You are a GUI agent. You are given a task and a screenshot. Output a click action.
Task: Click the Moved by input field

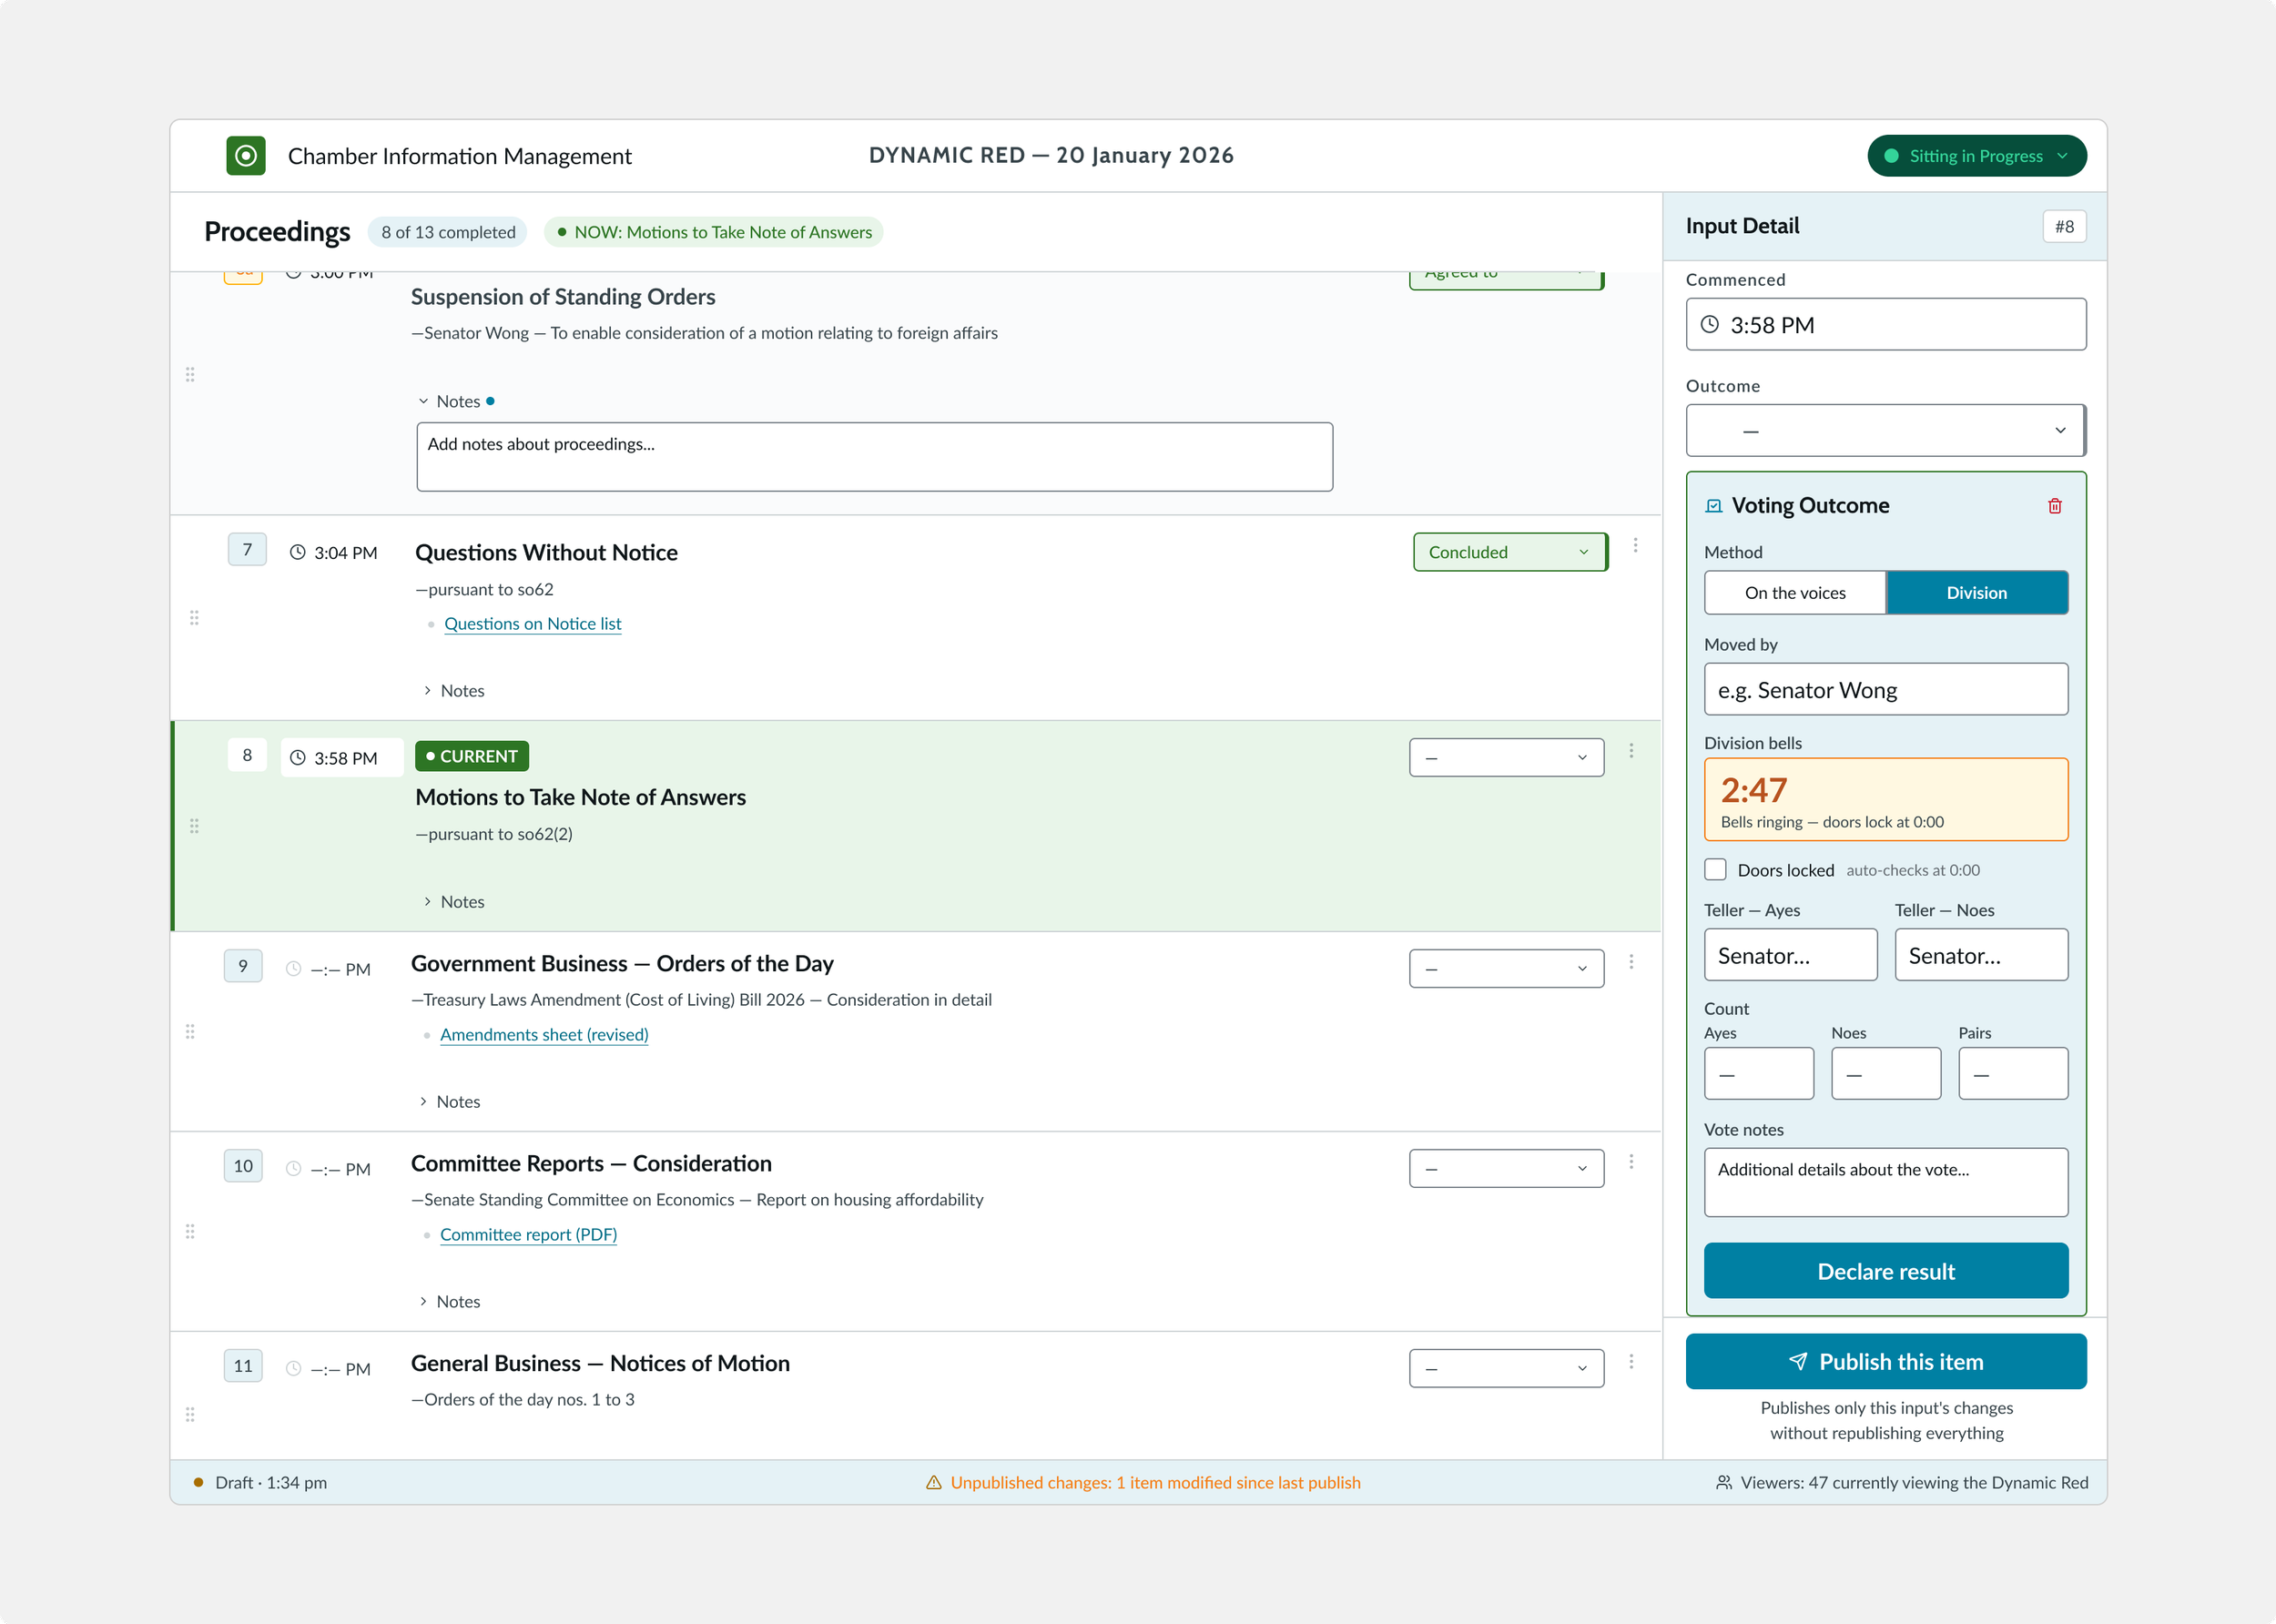point(1885,689)
